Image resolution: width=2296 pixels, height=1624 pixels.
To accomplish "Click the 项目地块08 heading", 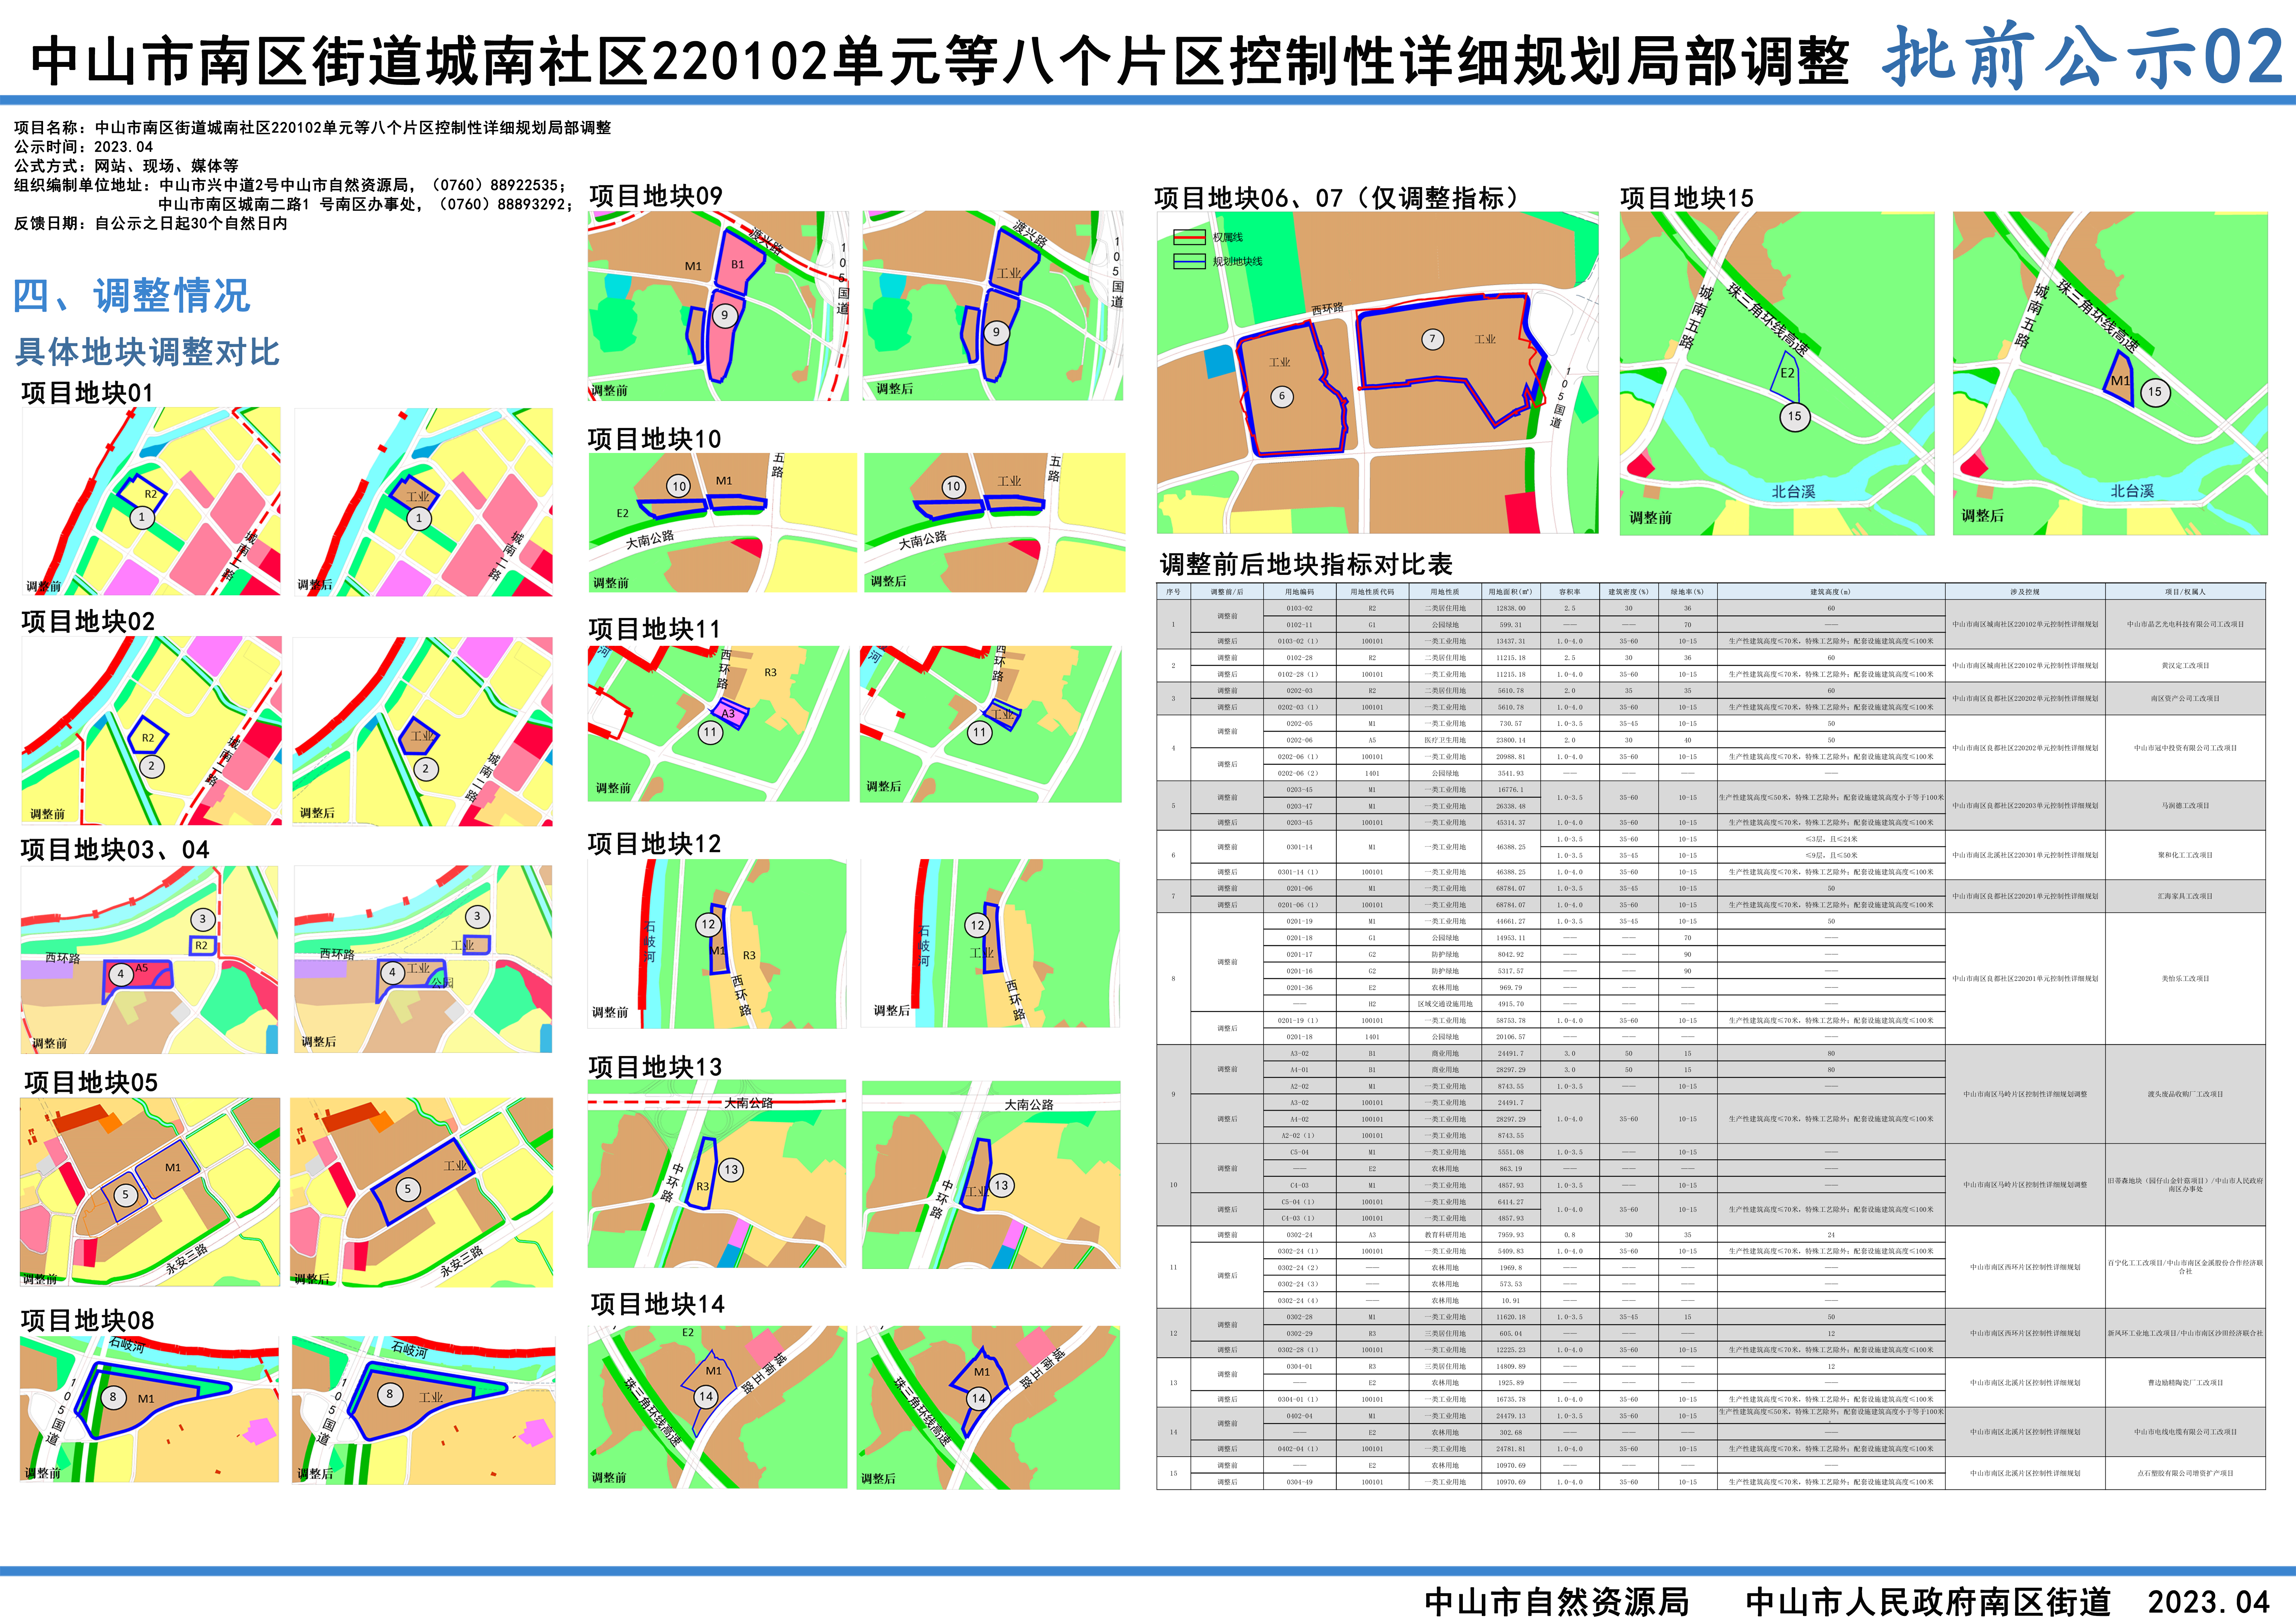I will (x=88, y=1320).
